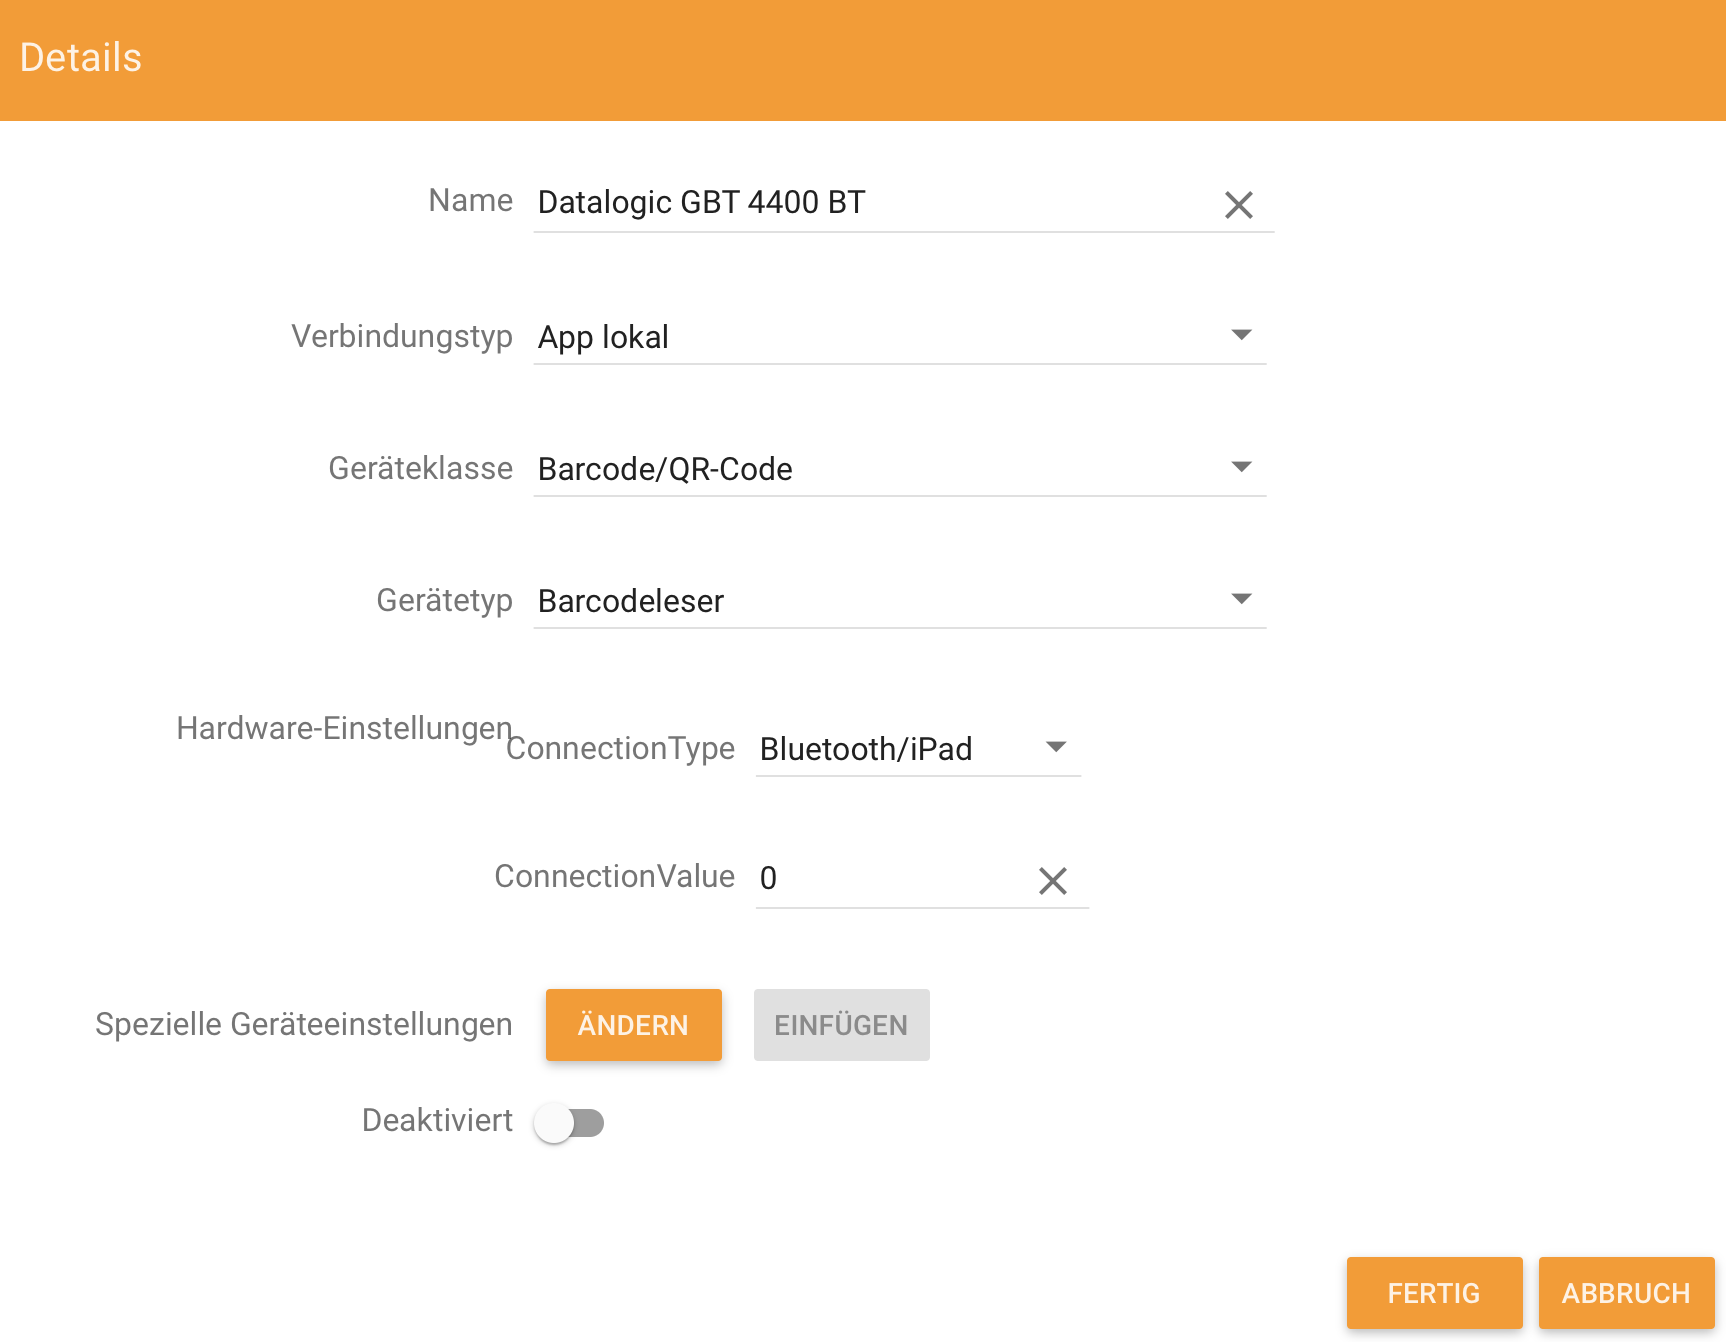Open the Gerätetyp dropdown arrow
1726x1342 pixels.
pos(1241,599)
